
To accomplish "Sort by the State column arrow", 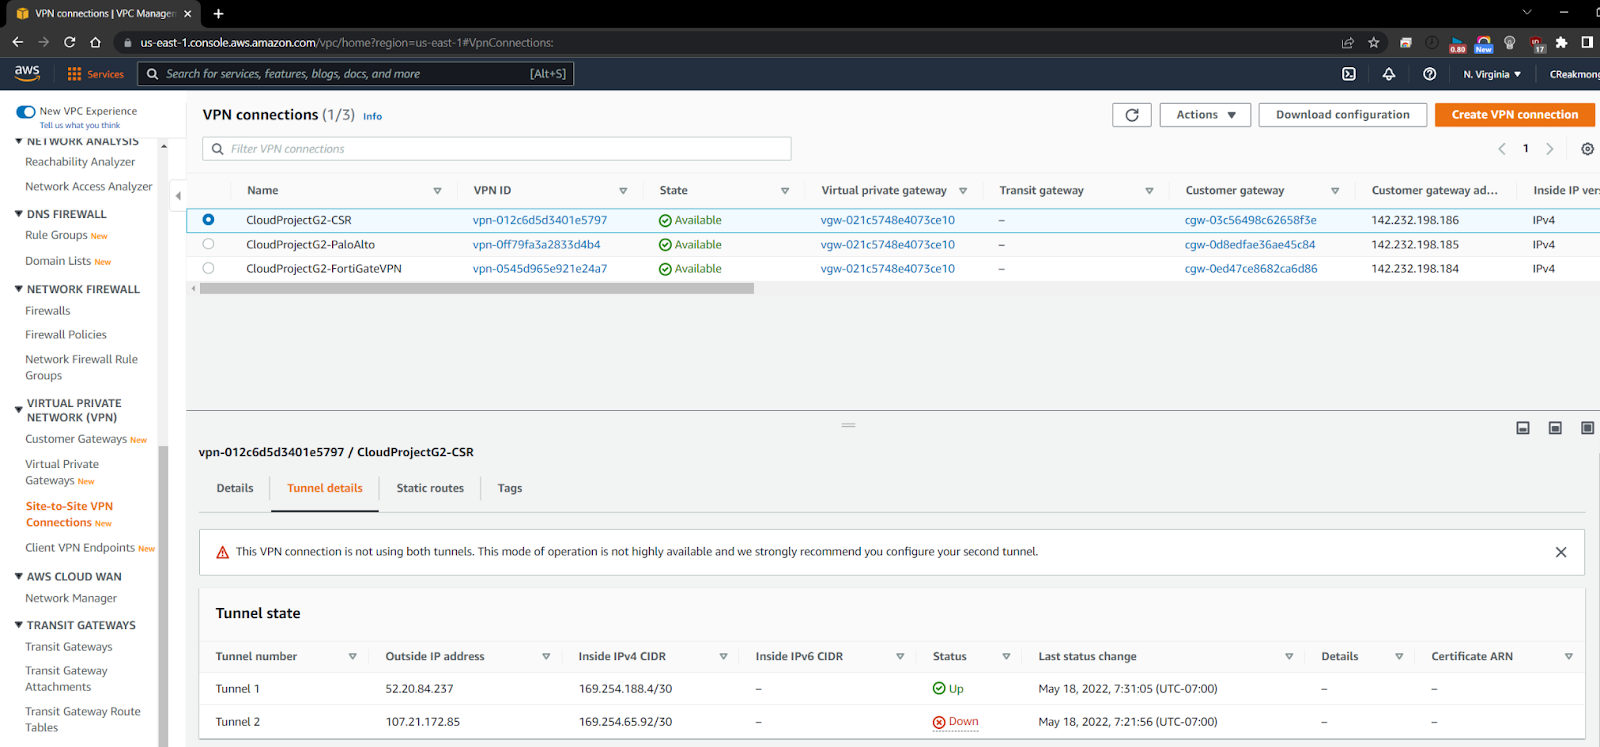I will click(x=785, y=191).
